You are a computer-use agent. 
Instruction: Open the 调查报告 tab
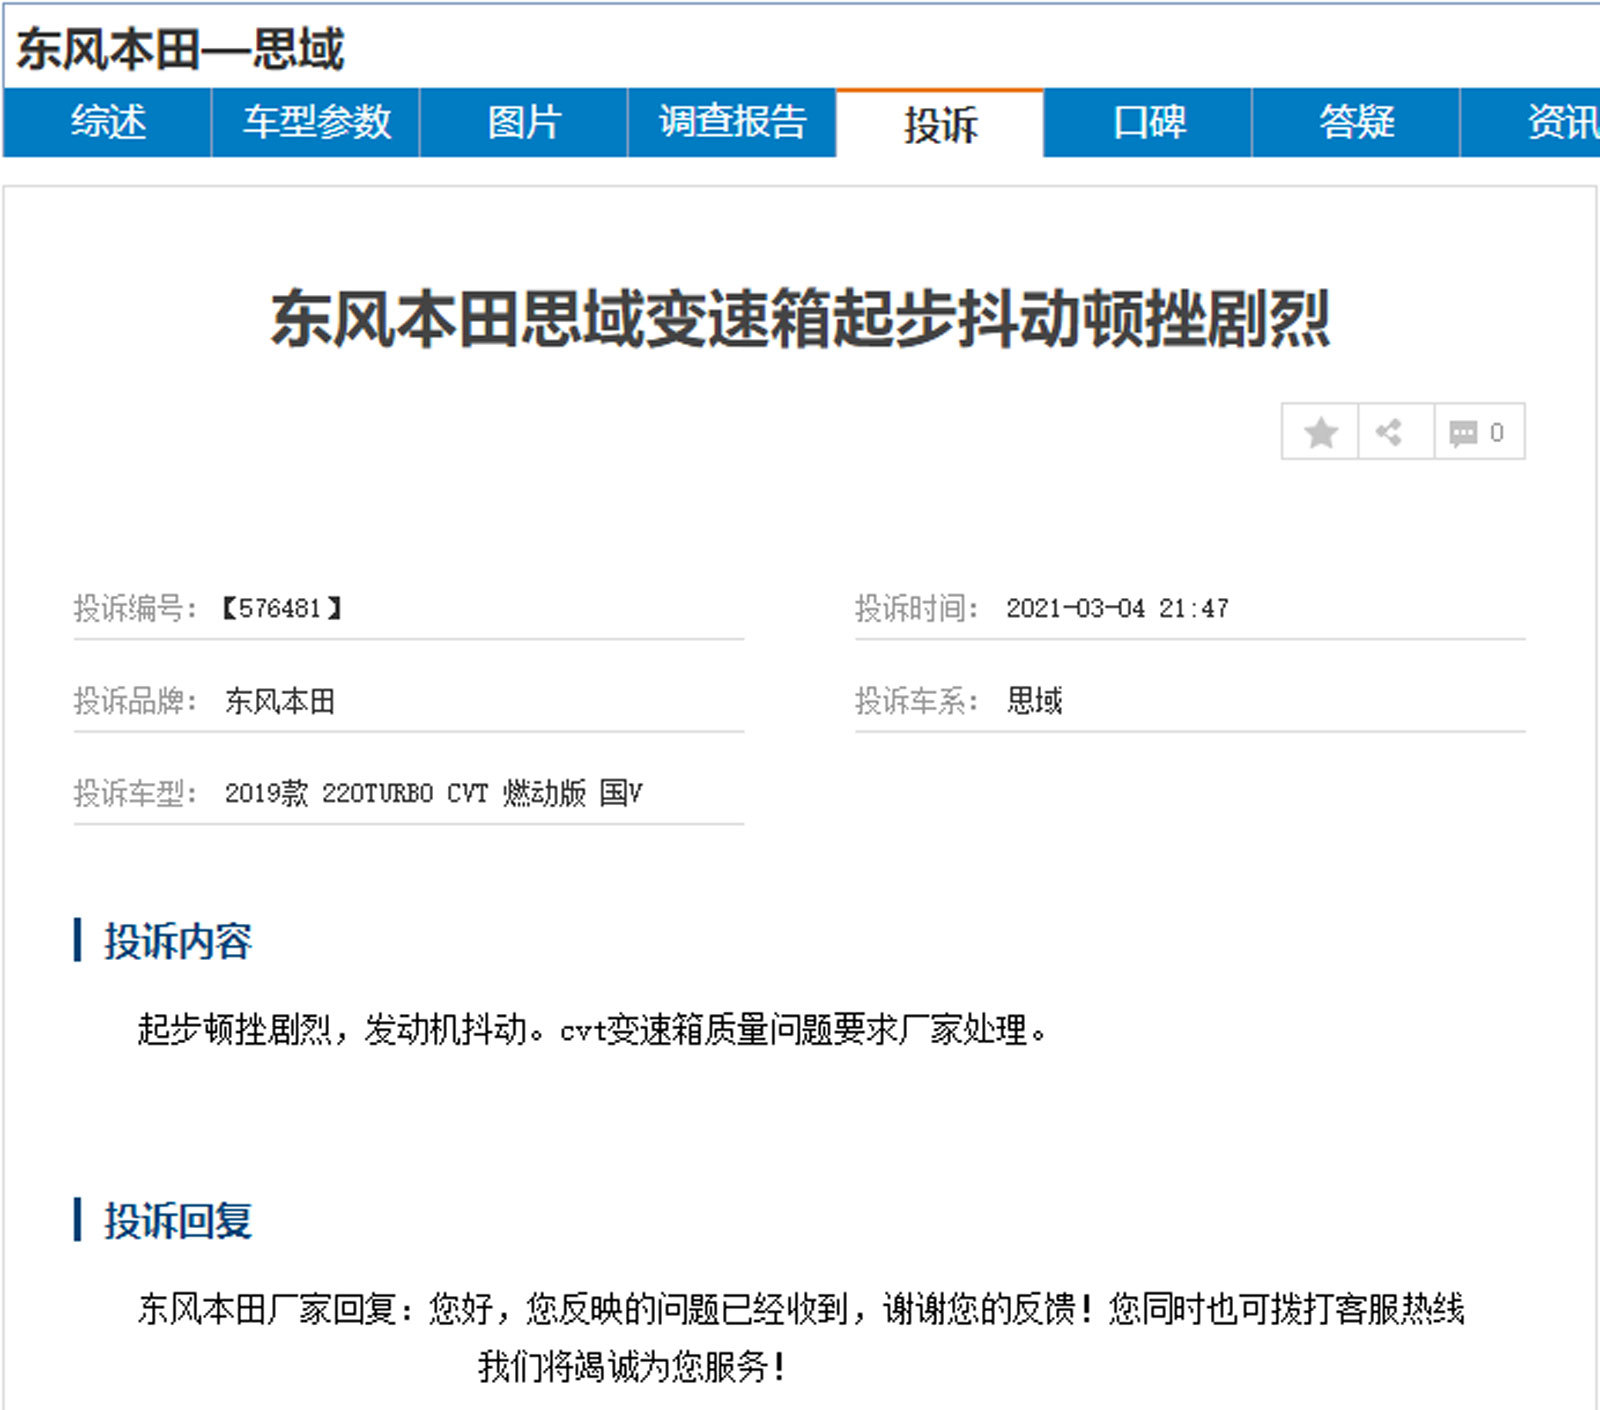click(x=732, y=122)
